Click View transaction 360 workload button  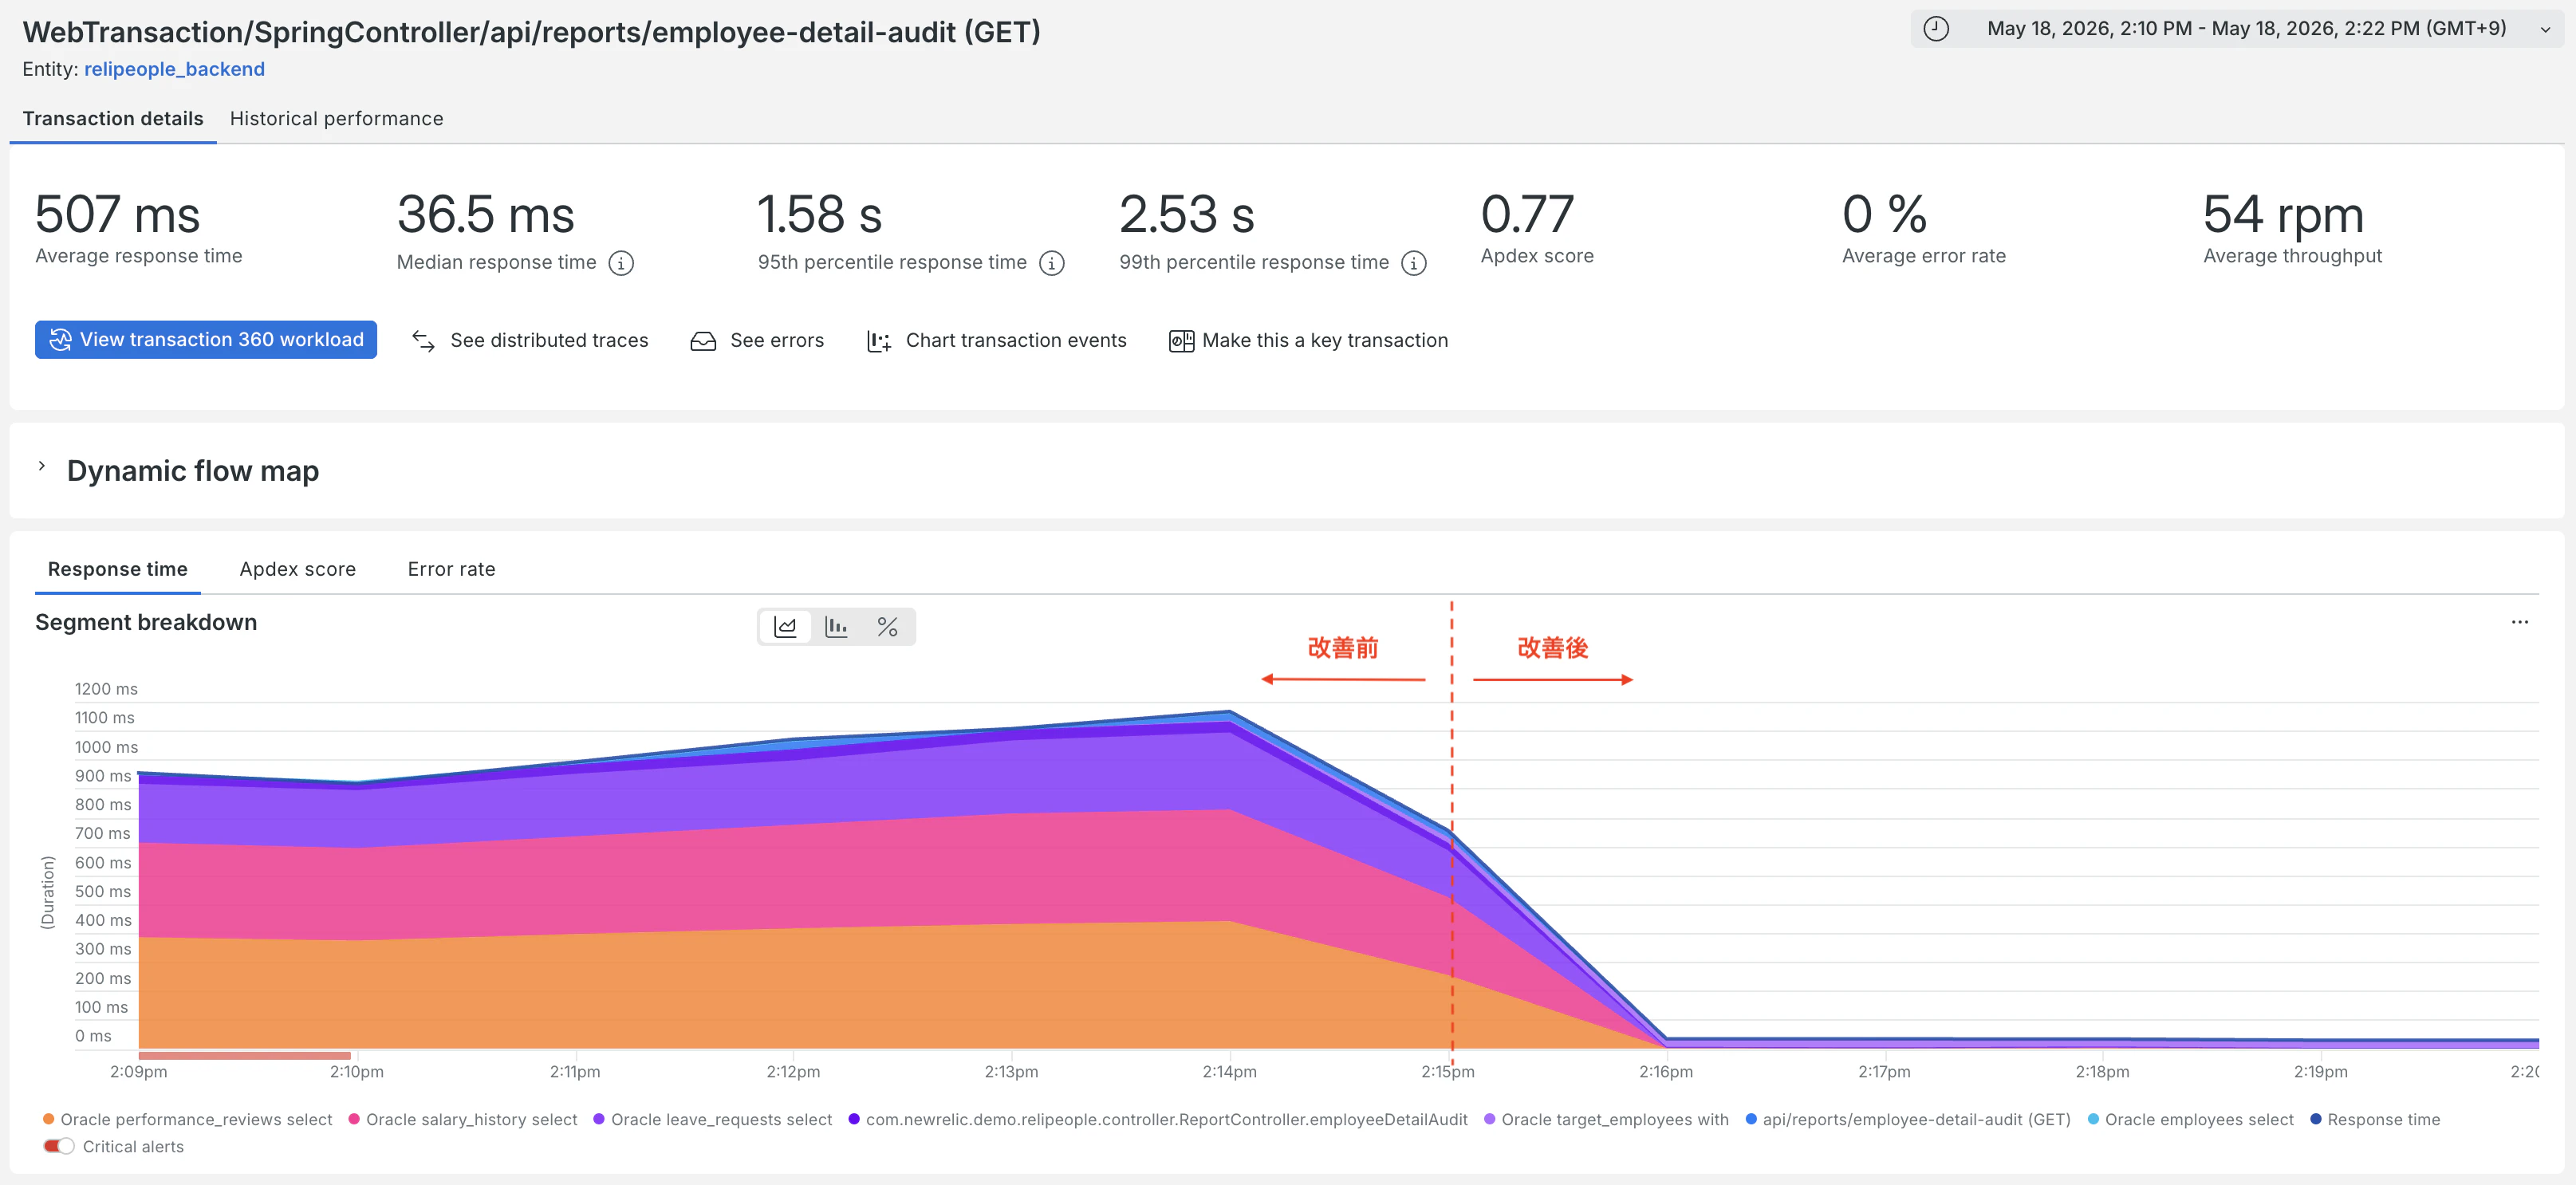click(x=206, y=340)
